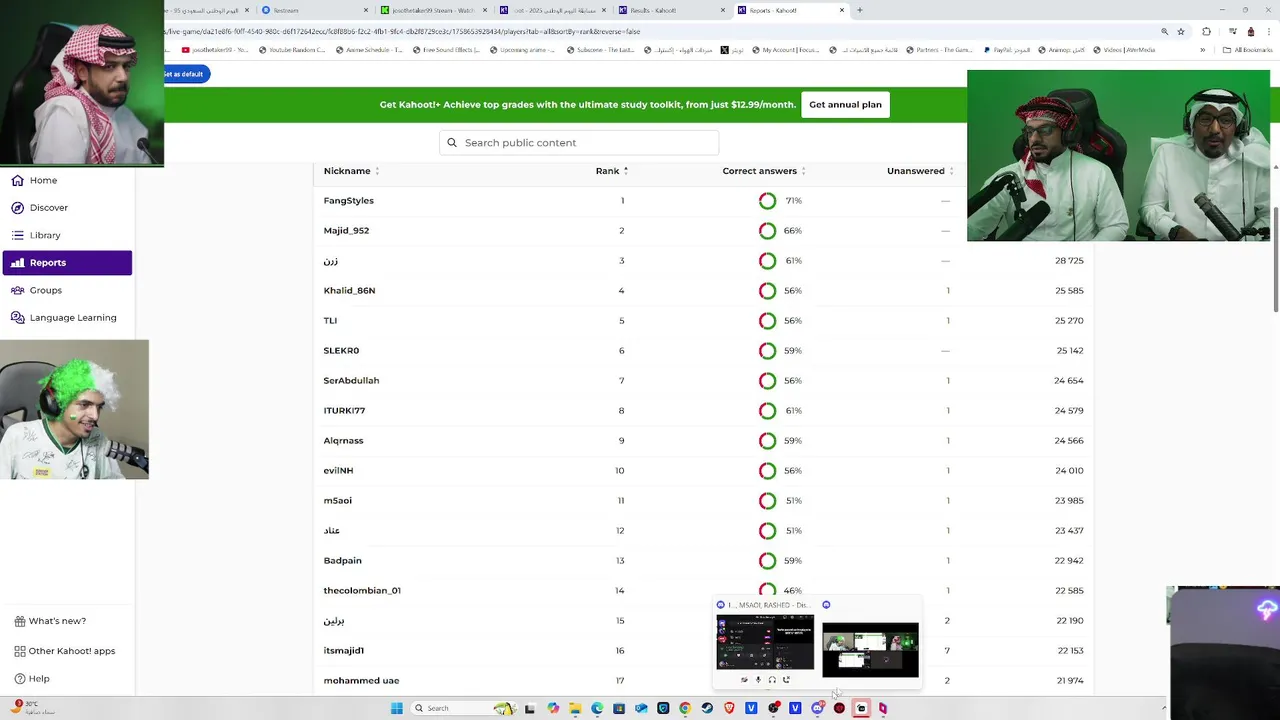The image size is (1280, 720).
Task: Open second Discord stream thumbnail preview
Action: point(870,650)
